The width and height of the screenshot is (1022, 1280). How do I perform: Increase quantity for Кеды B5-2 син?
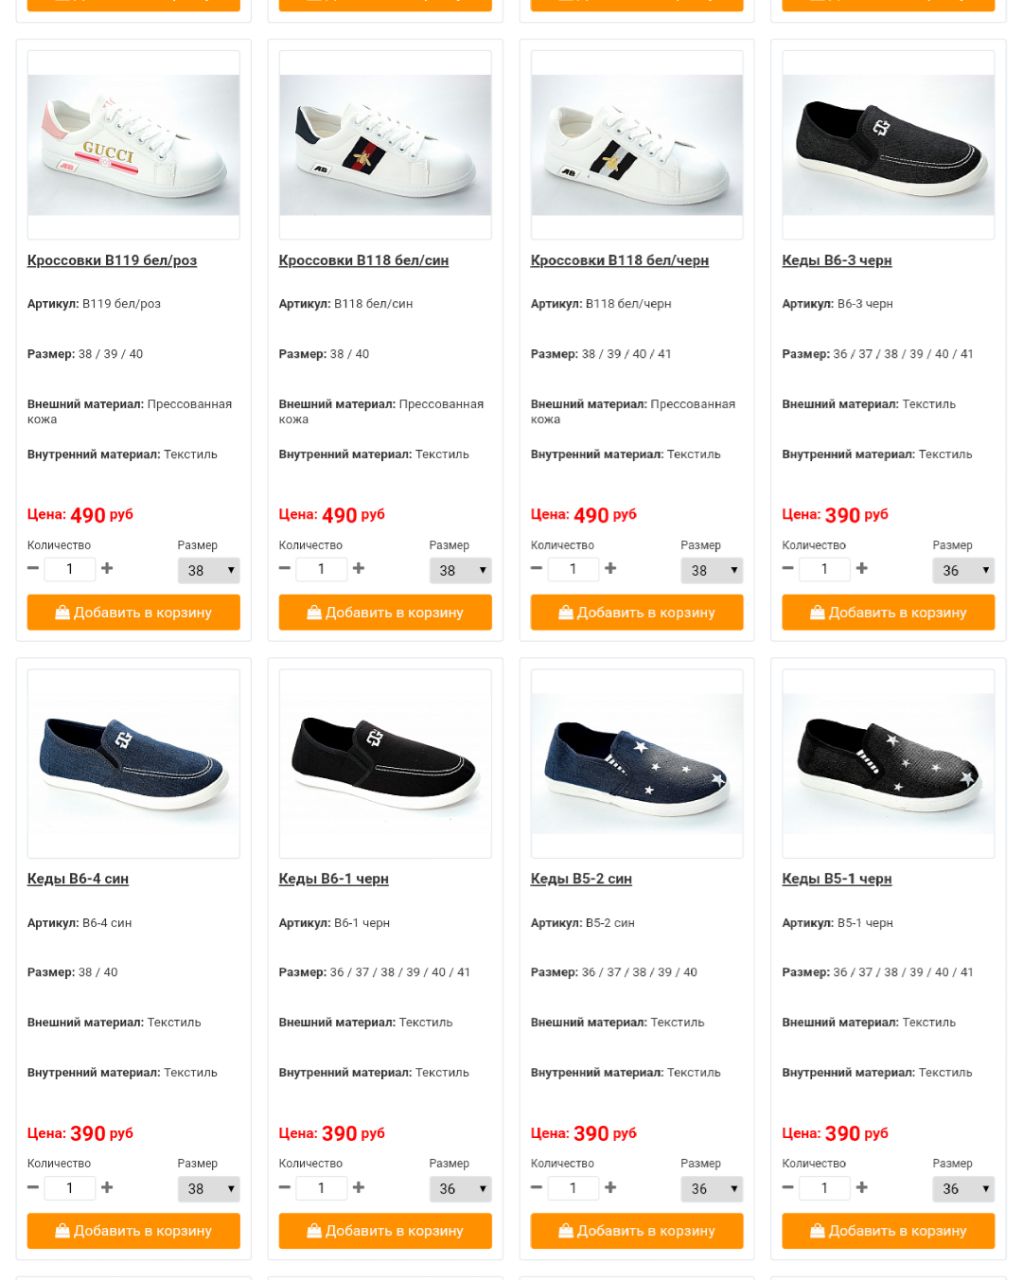click(x=610, y=1187)
